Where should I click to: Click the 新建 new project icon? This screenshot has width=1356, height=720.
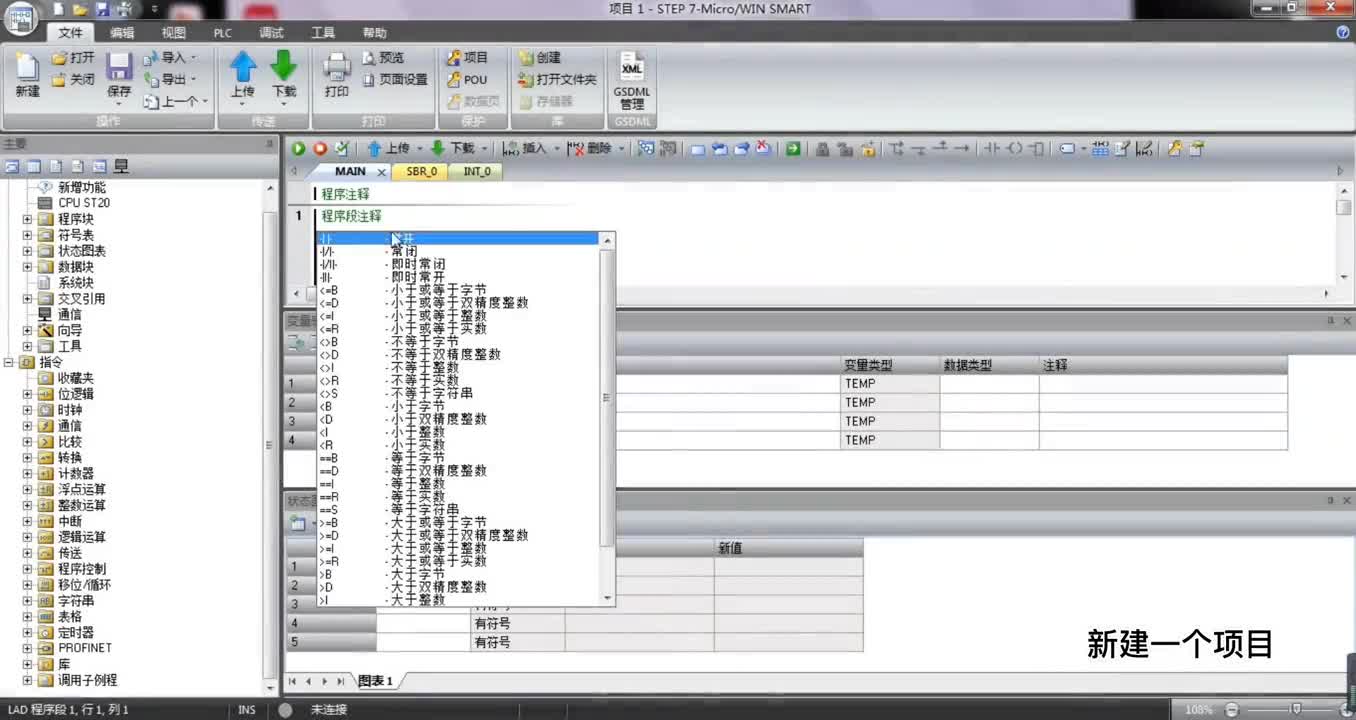pyautogui.click(x=27, y=68)
